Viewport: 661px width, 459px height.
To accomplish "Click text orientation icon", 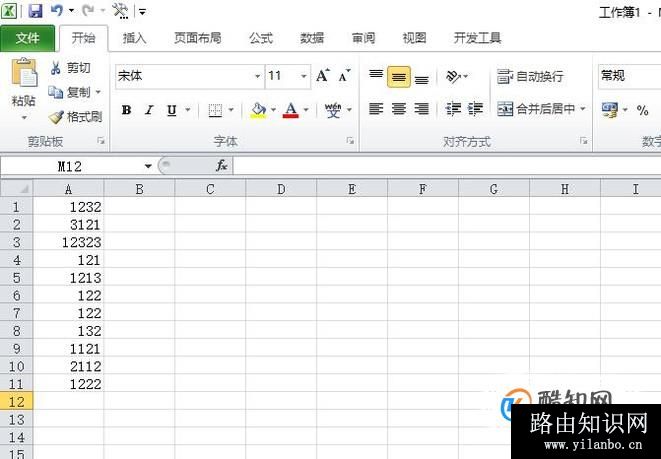I will (453, 76).
